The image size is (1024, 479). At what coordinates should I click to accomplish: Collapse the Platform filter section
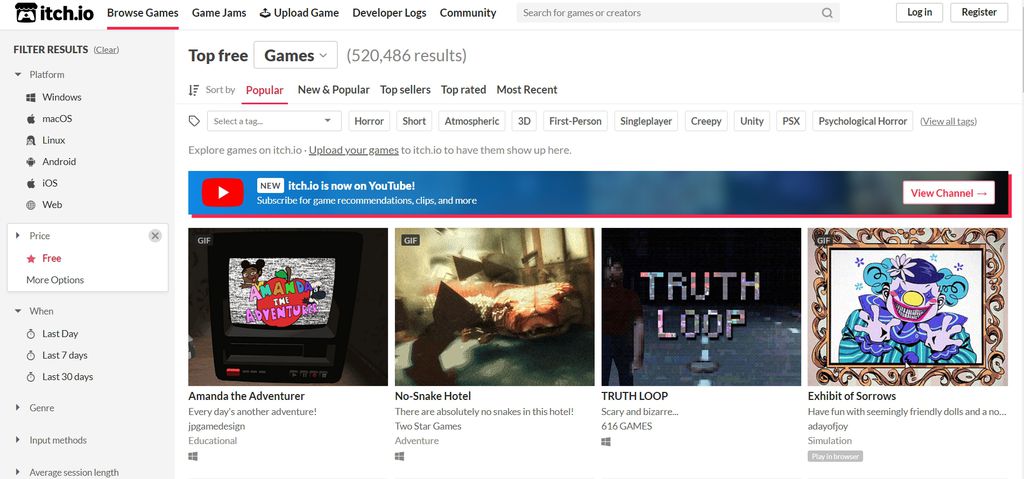point(18,75)
